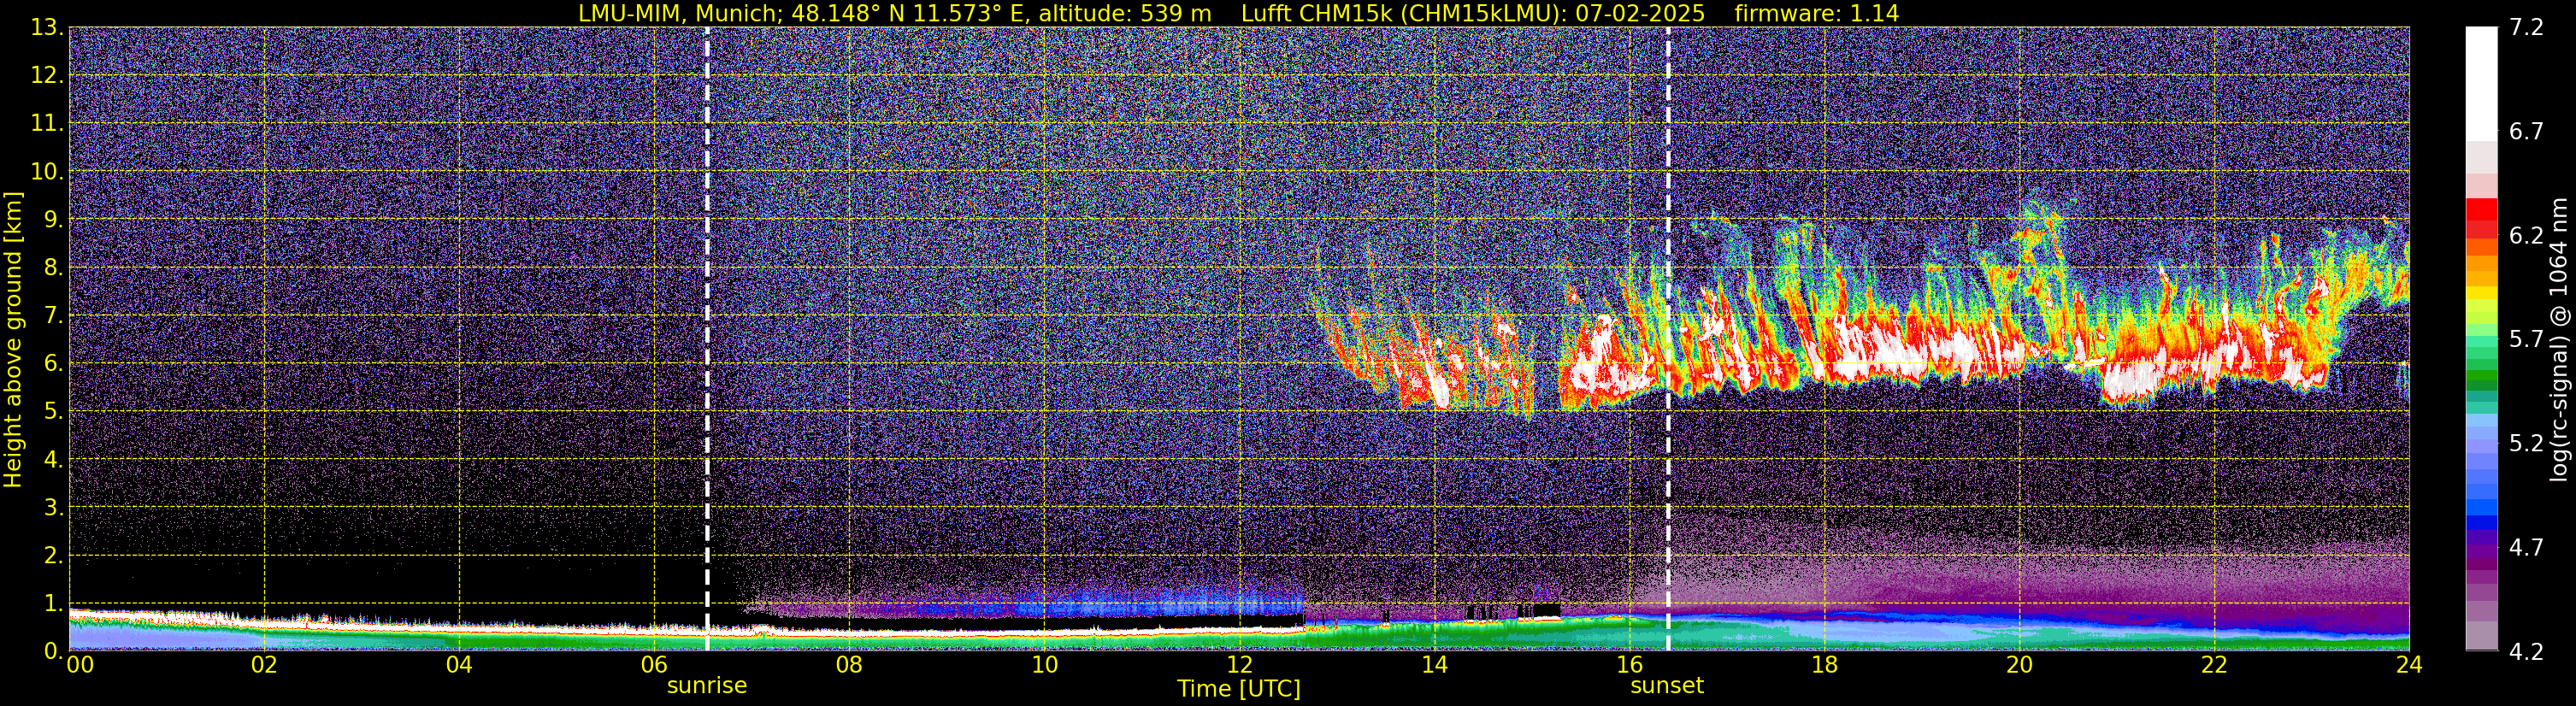Click the colorbar label 'log(rc-signal) @ 1064 nm'

[2561, 339]
